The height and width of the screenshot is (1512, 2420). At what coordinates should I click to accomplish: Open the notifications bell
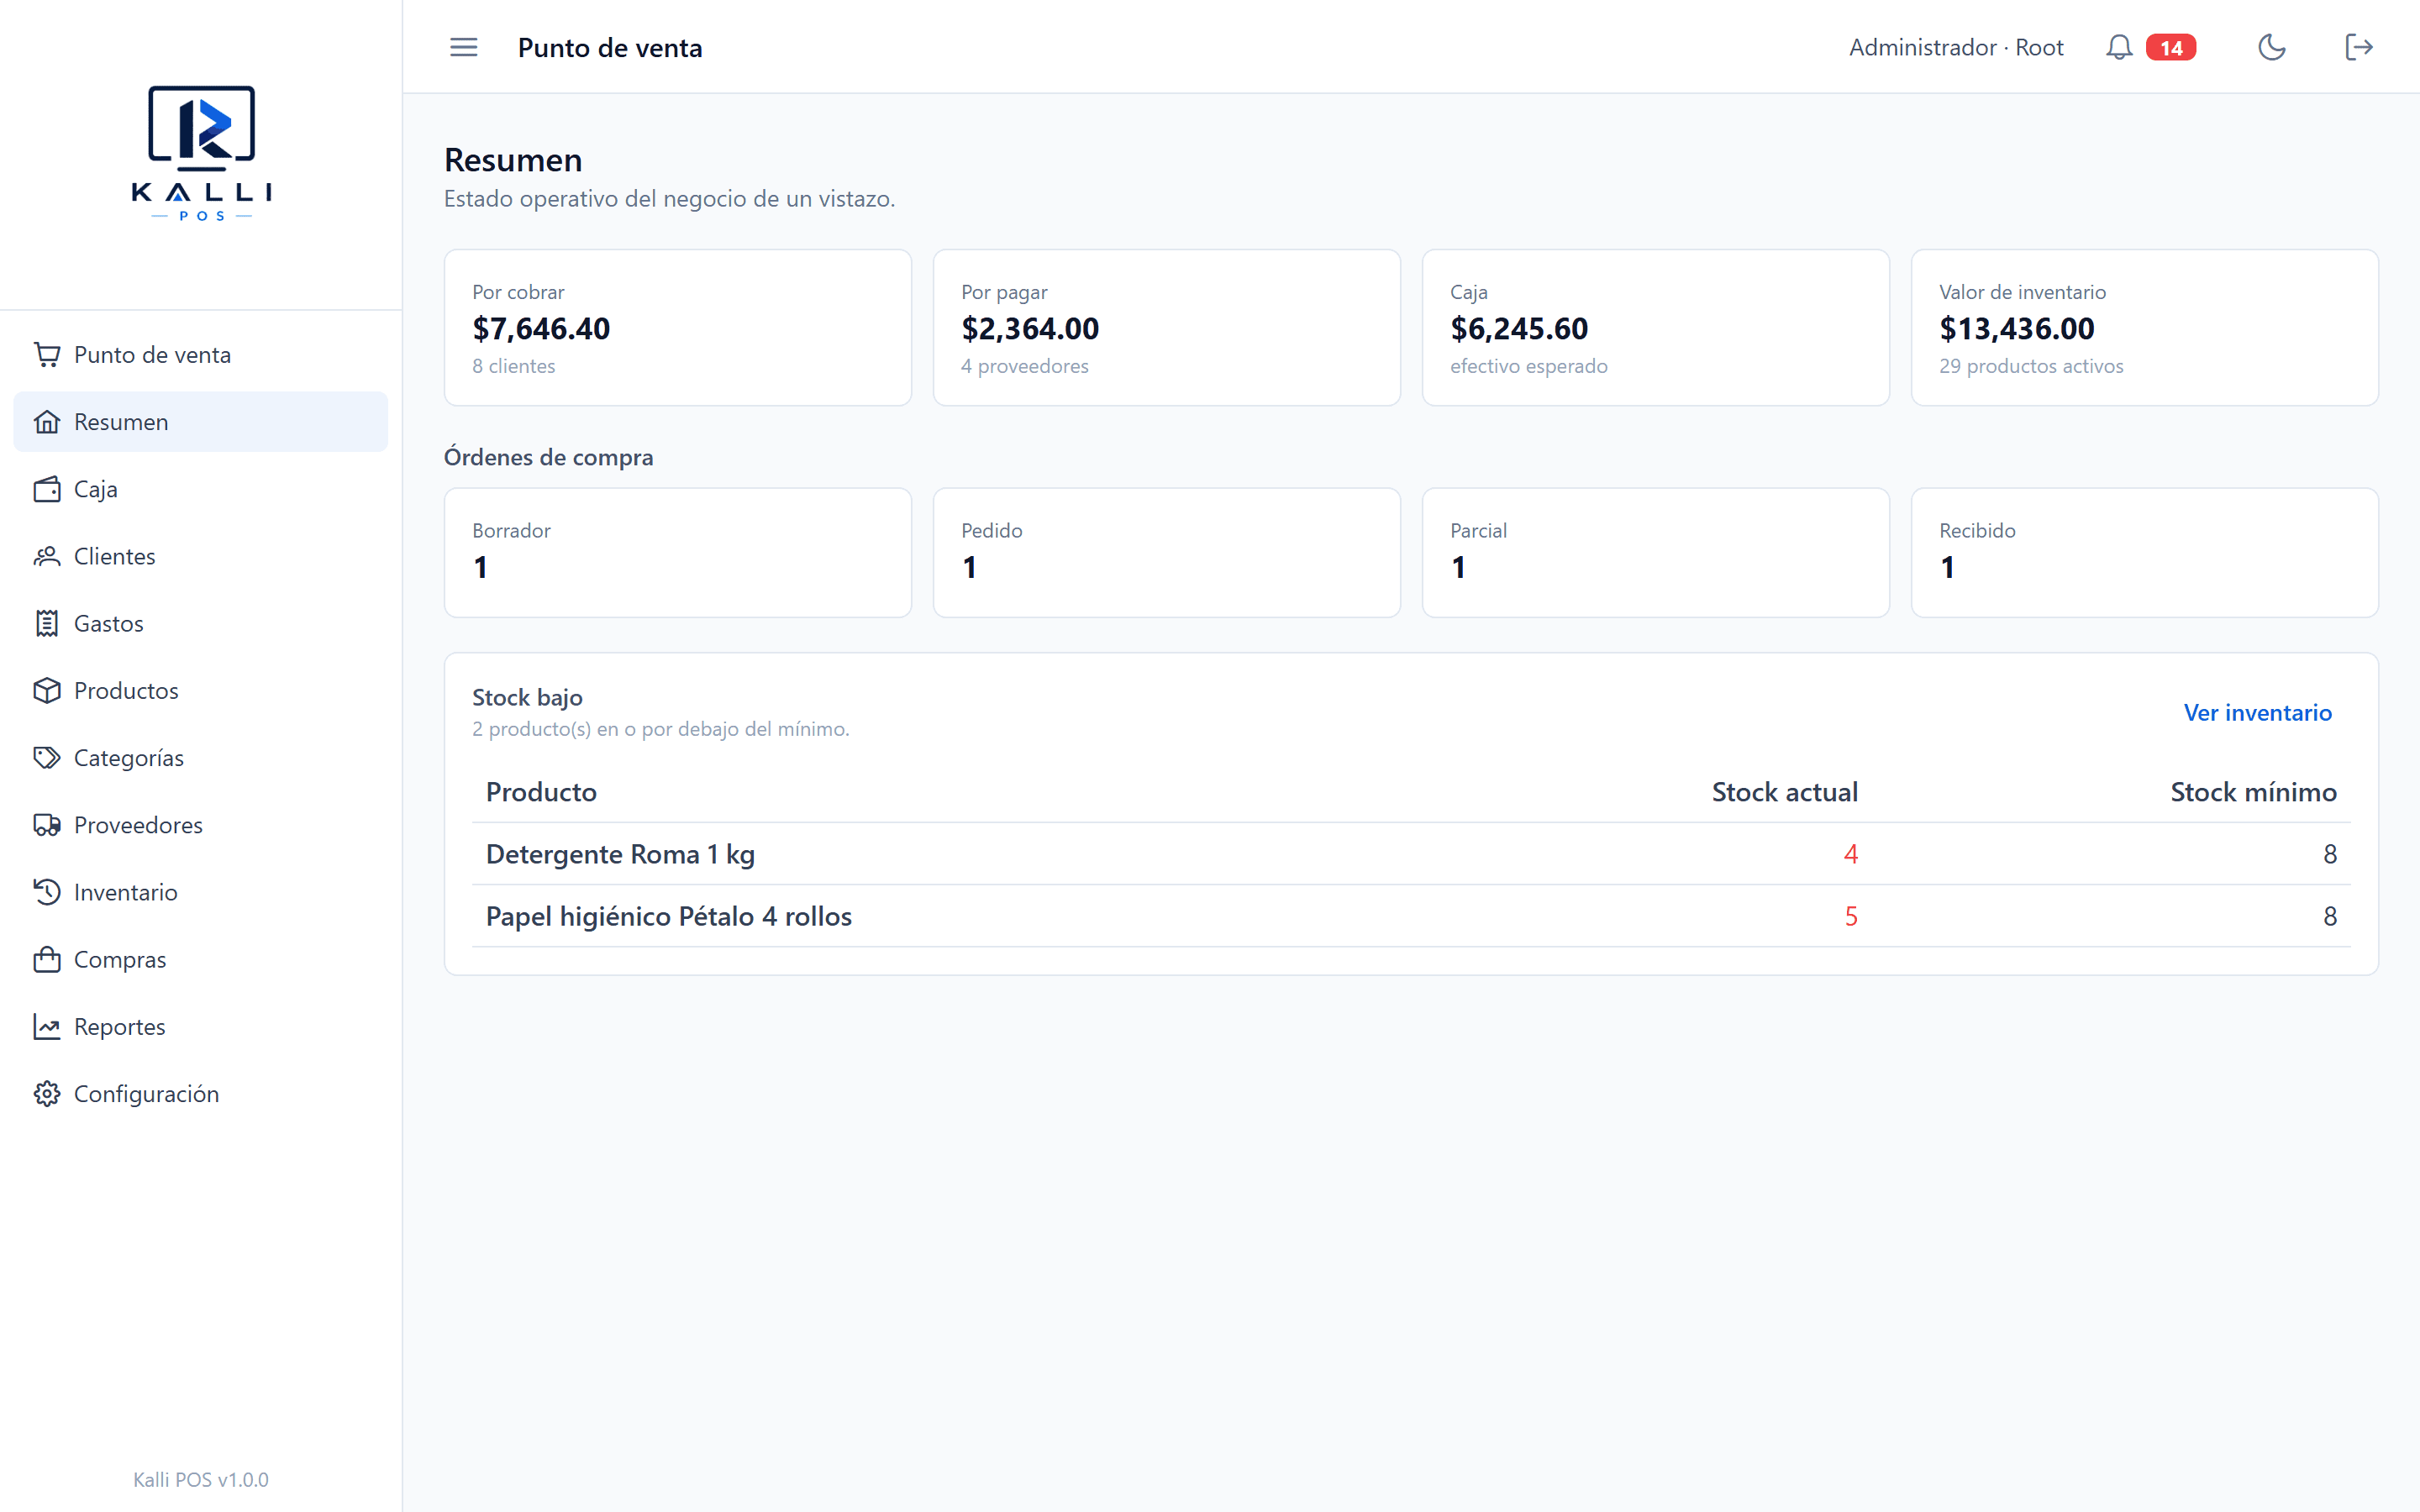pos(2119,47)
